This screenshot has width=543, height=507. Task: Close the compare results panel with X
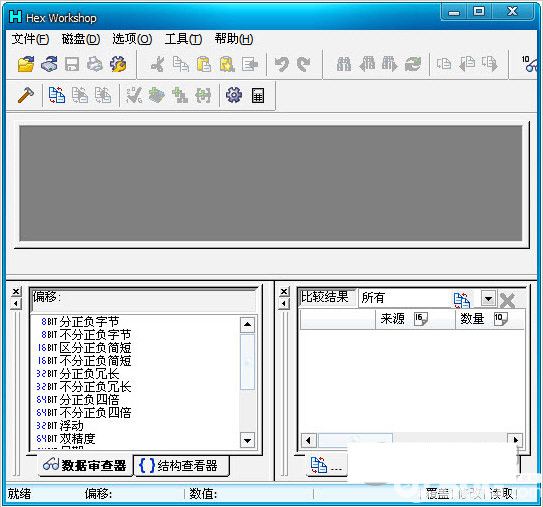point(284,292)
